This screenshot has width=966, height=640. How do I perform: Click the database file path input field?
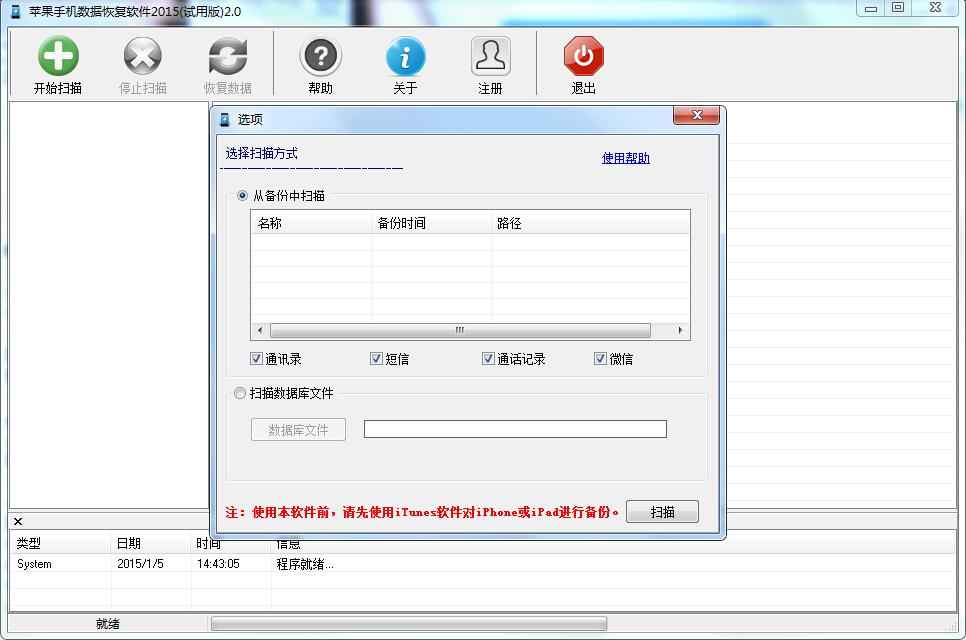(x=515, y=429)
